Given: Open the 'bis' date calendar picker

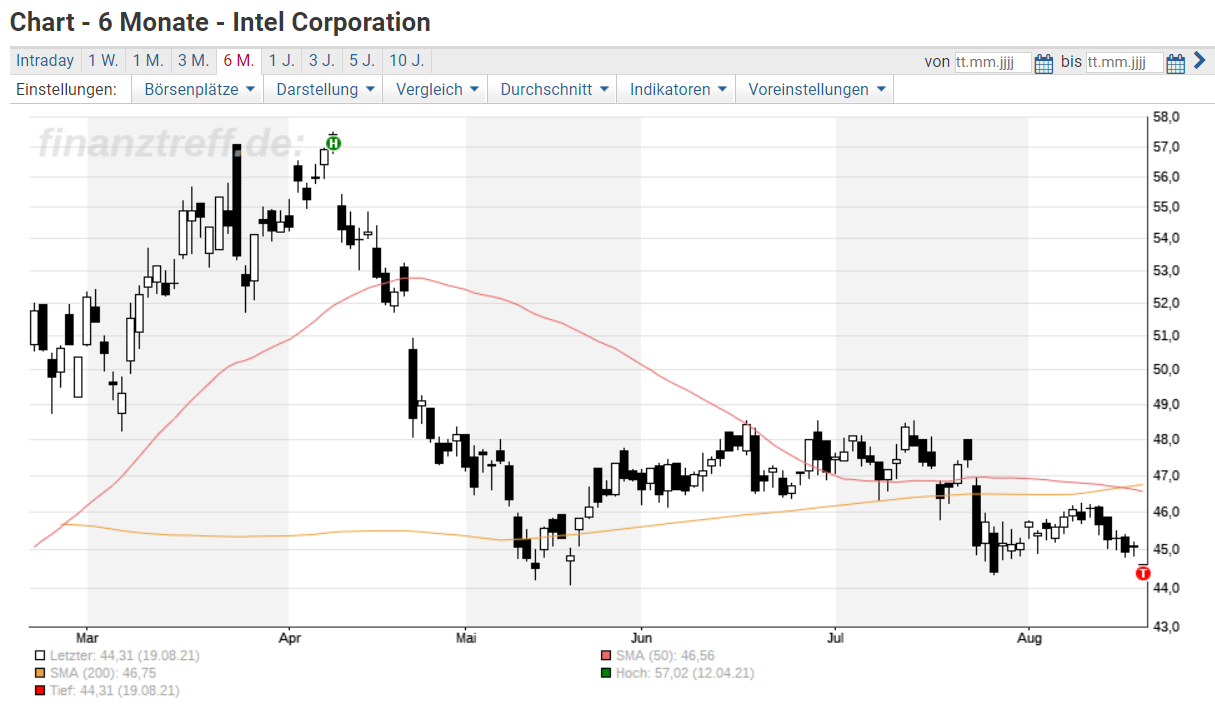Looking at the screenshot, I should pos(1176,63).
